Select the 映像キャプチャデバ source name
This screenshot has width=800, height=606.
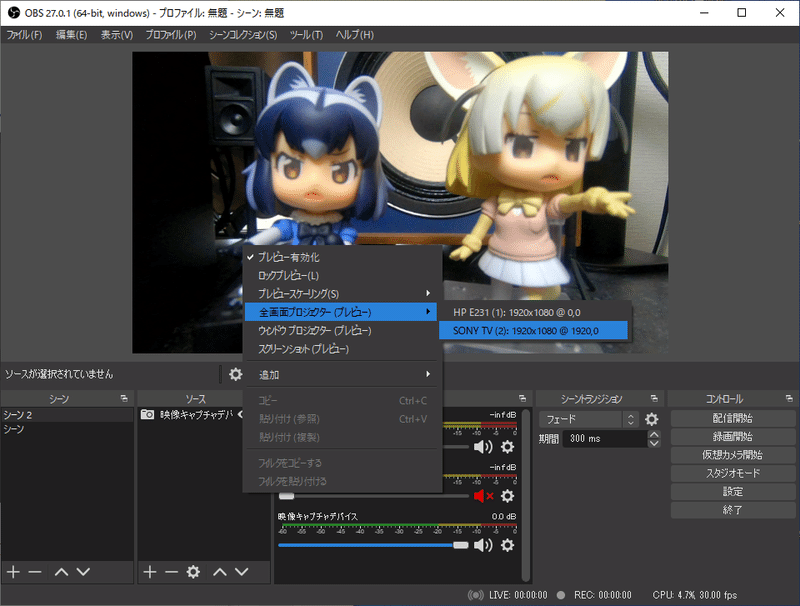pyautogui.click(x=196, y=415)
